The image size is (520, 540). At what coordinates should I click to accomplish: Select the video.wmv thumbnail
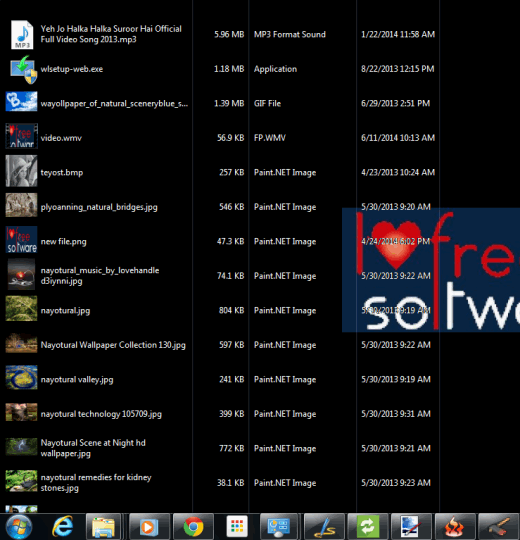[x=21, y=136]
